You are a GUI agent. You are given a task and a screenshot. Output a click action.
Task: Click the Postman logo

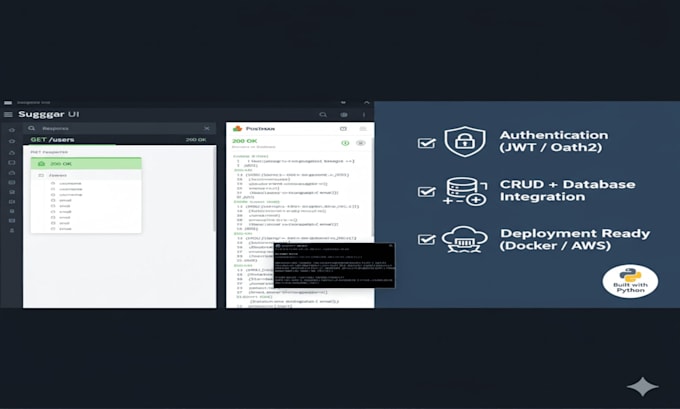tap(237, 128)
